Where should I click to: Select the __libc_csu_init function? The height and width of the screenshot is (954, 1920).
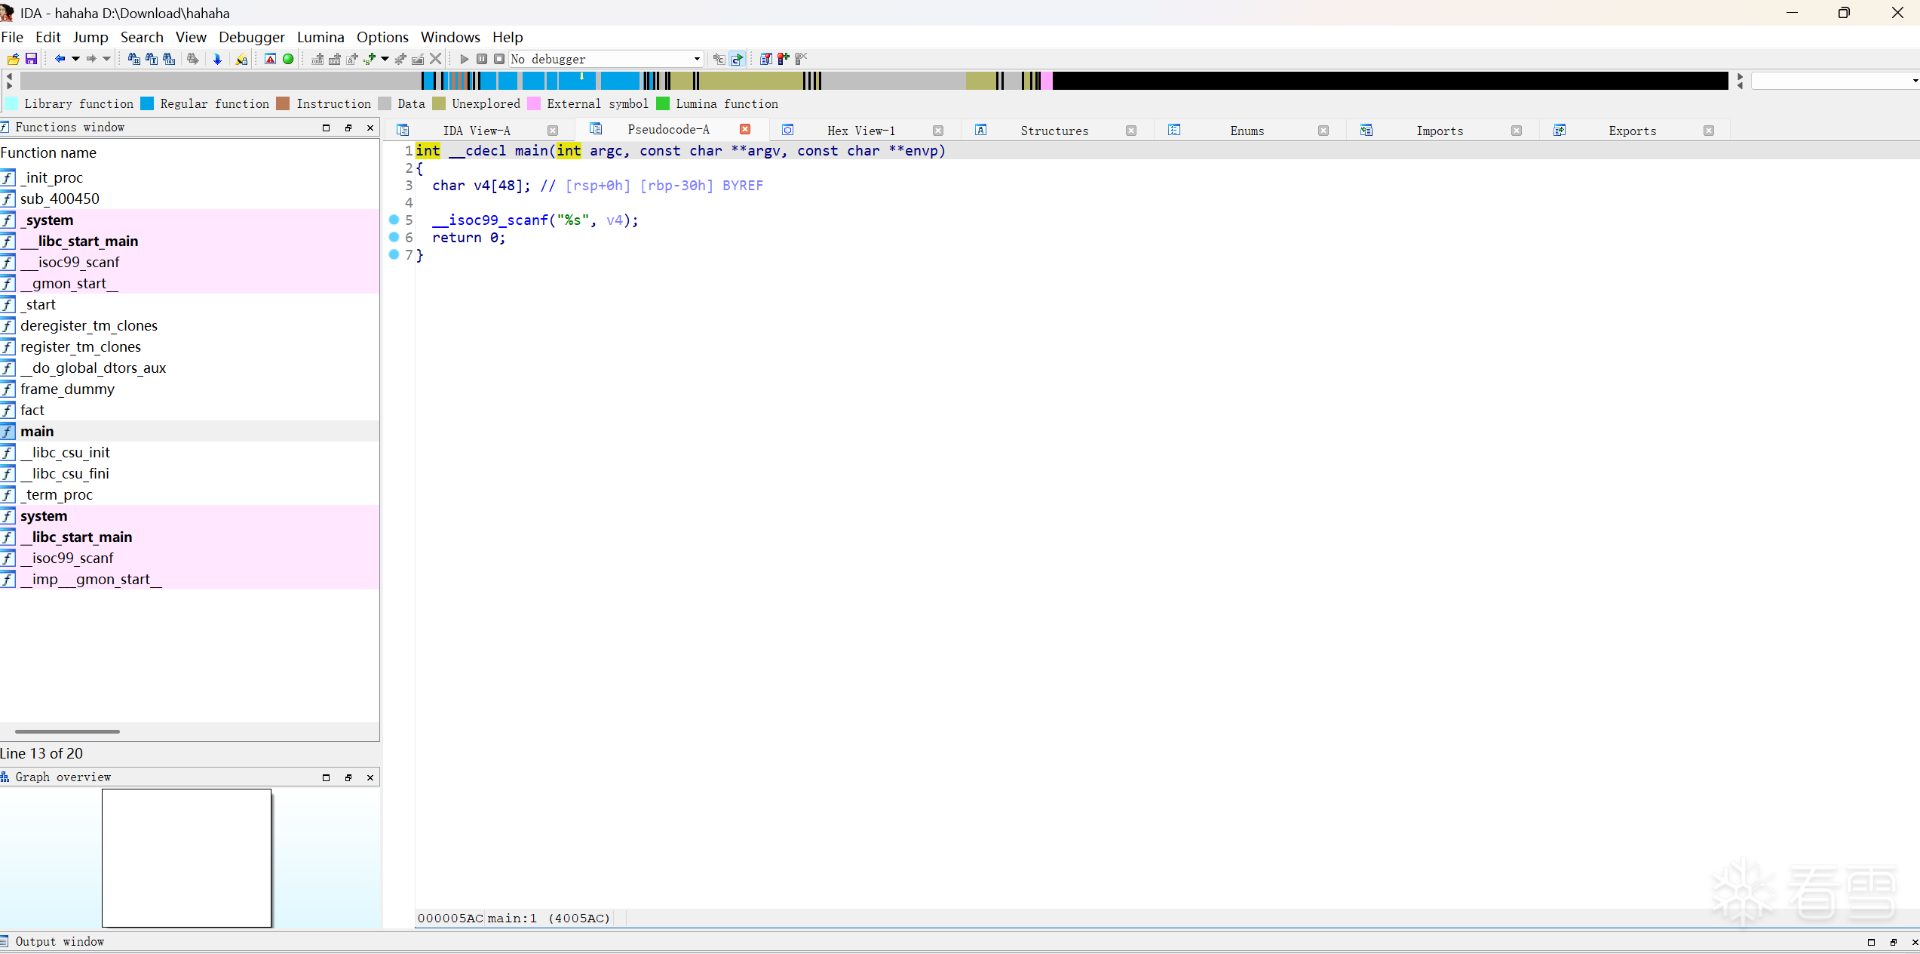(x=189, y=453)
